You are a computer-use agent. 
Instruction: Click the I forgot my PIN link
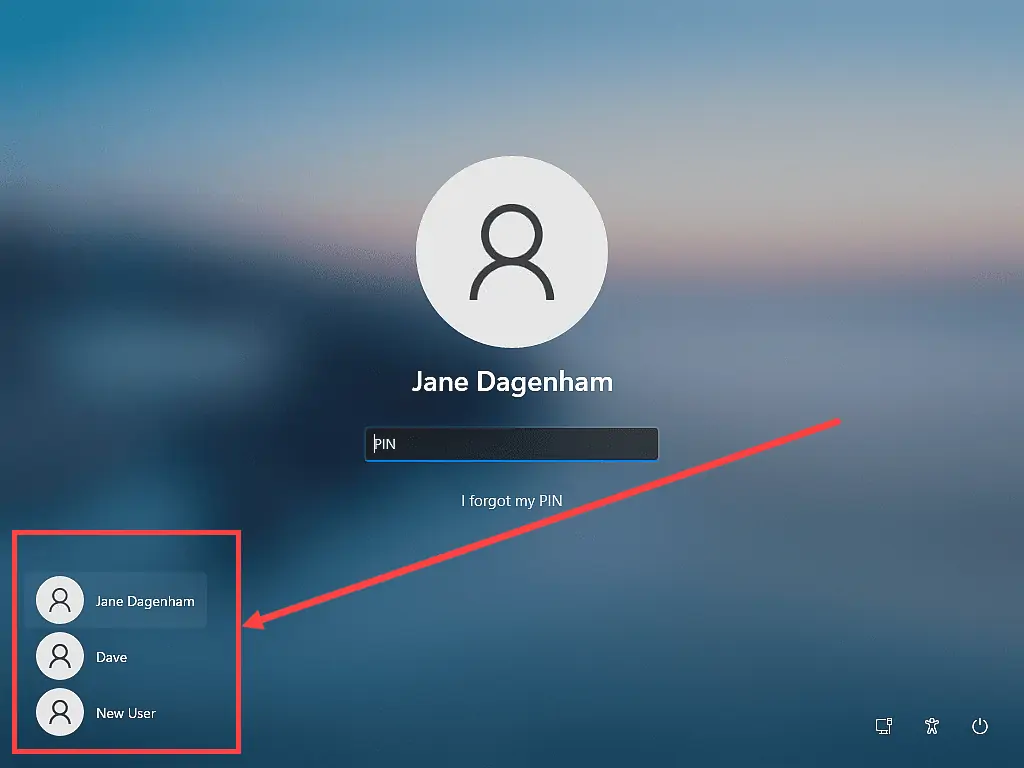[511, 500]
